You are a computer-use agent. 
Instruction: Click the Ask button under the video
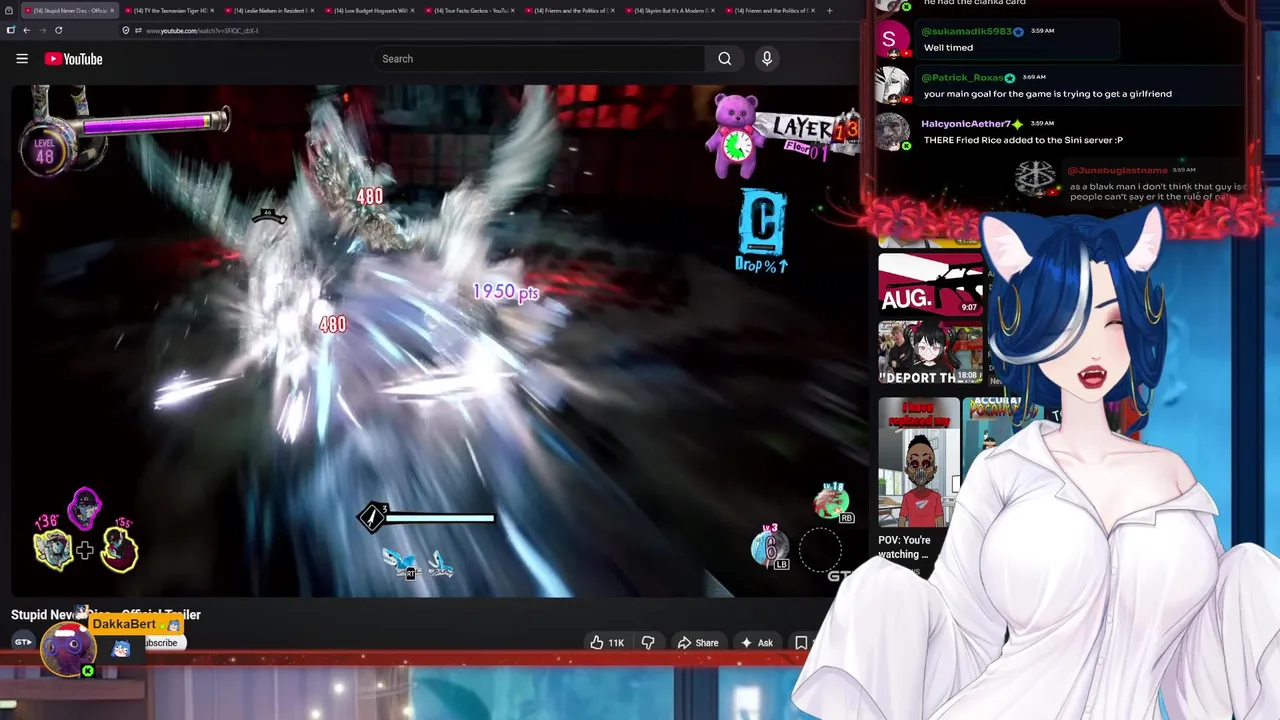tap(757, 643)
